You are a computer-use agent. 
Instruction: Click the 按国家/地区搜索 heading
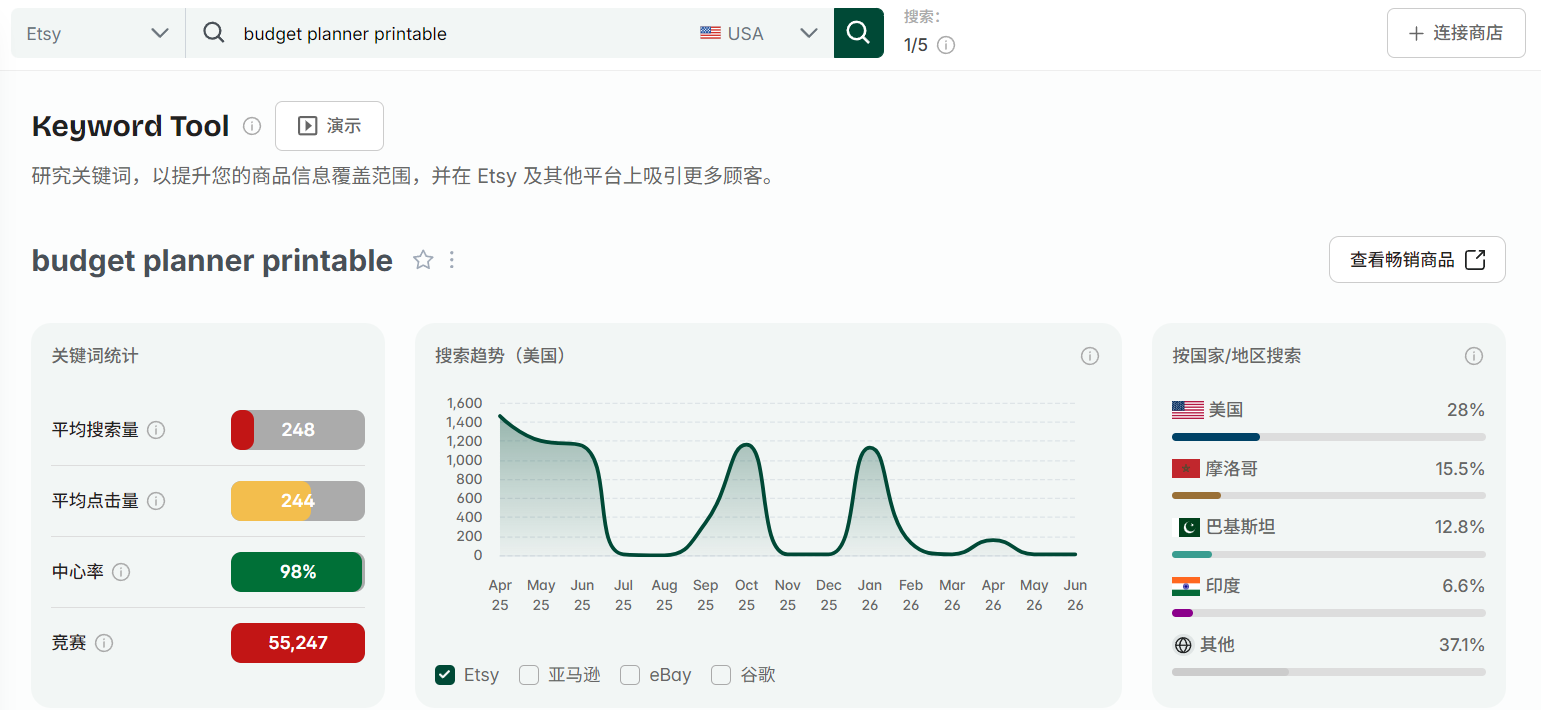[x=1237, y=356]
